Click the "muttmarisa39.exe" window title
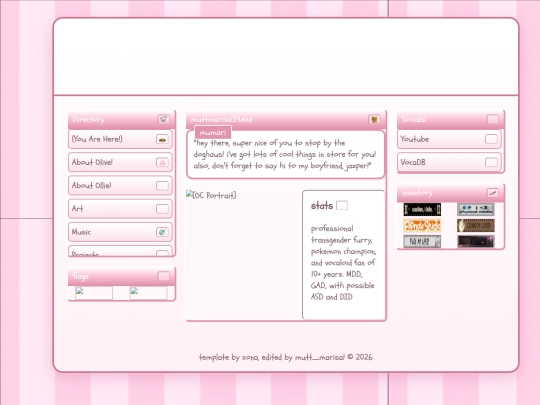Image resolution: width=540 pixels, height=405 pixels. [x=221, y=119]
